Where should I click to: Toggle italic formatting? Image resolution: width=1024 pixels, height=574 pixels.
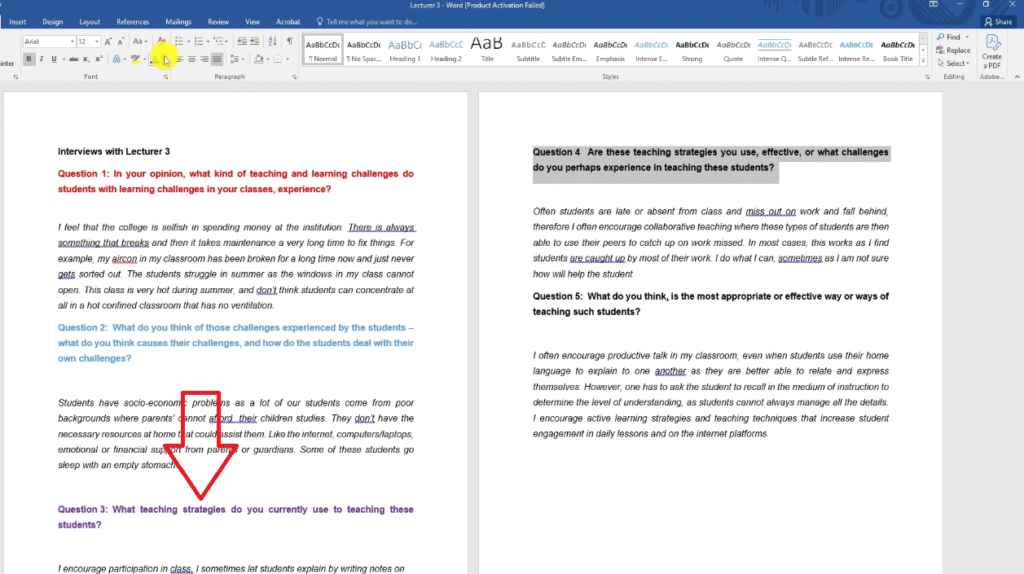[x=42, y=59]
